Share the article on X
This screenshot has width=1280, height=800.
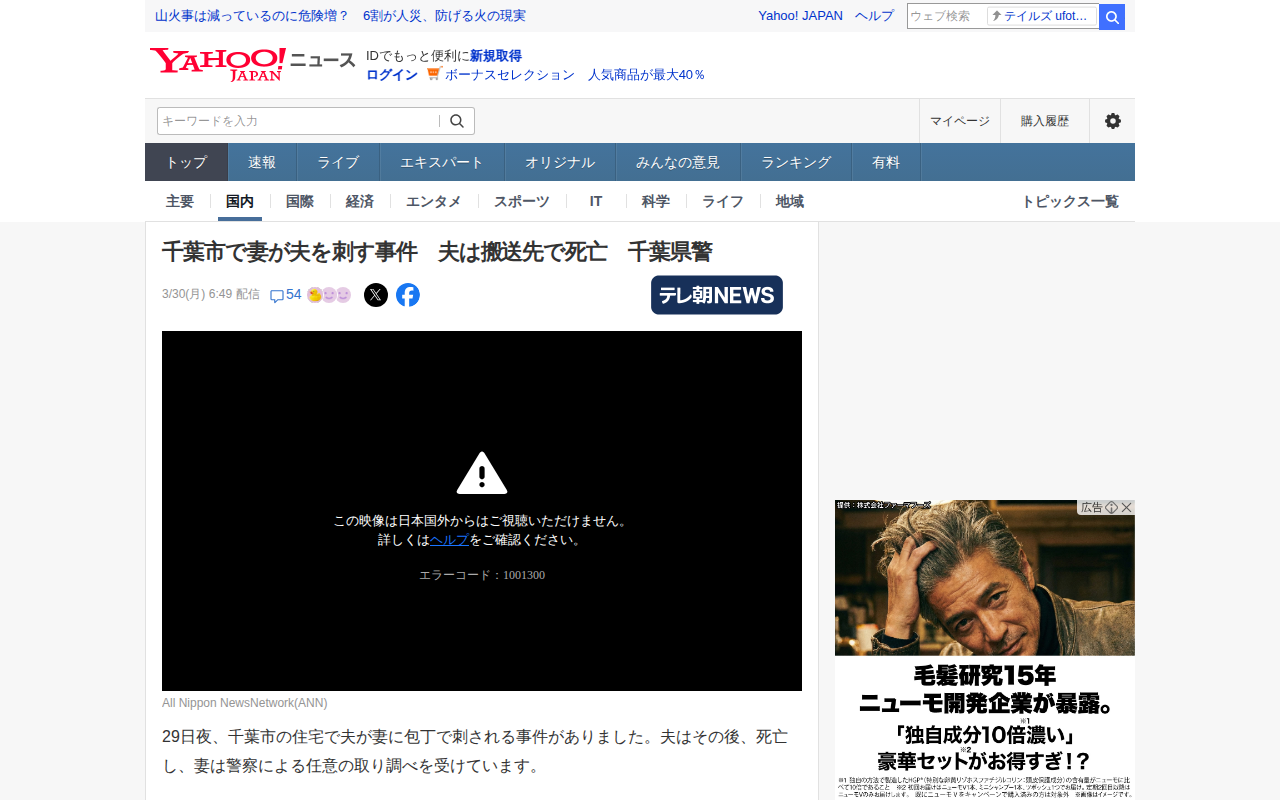pos(376,295)
